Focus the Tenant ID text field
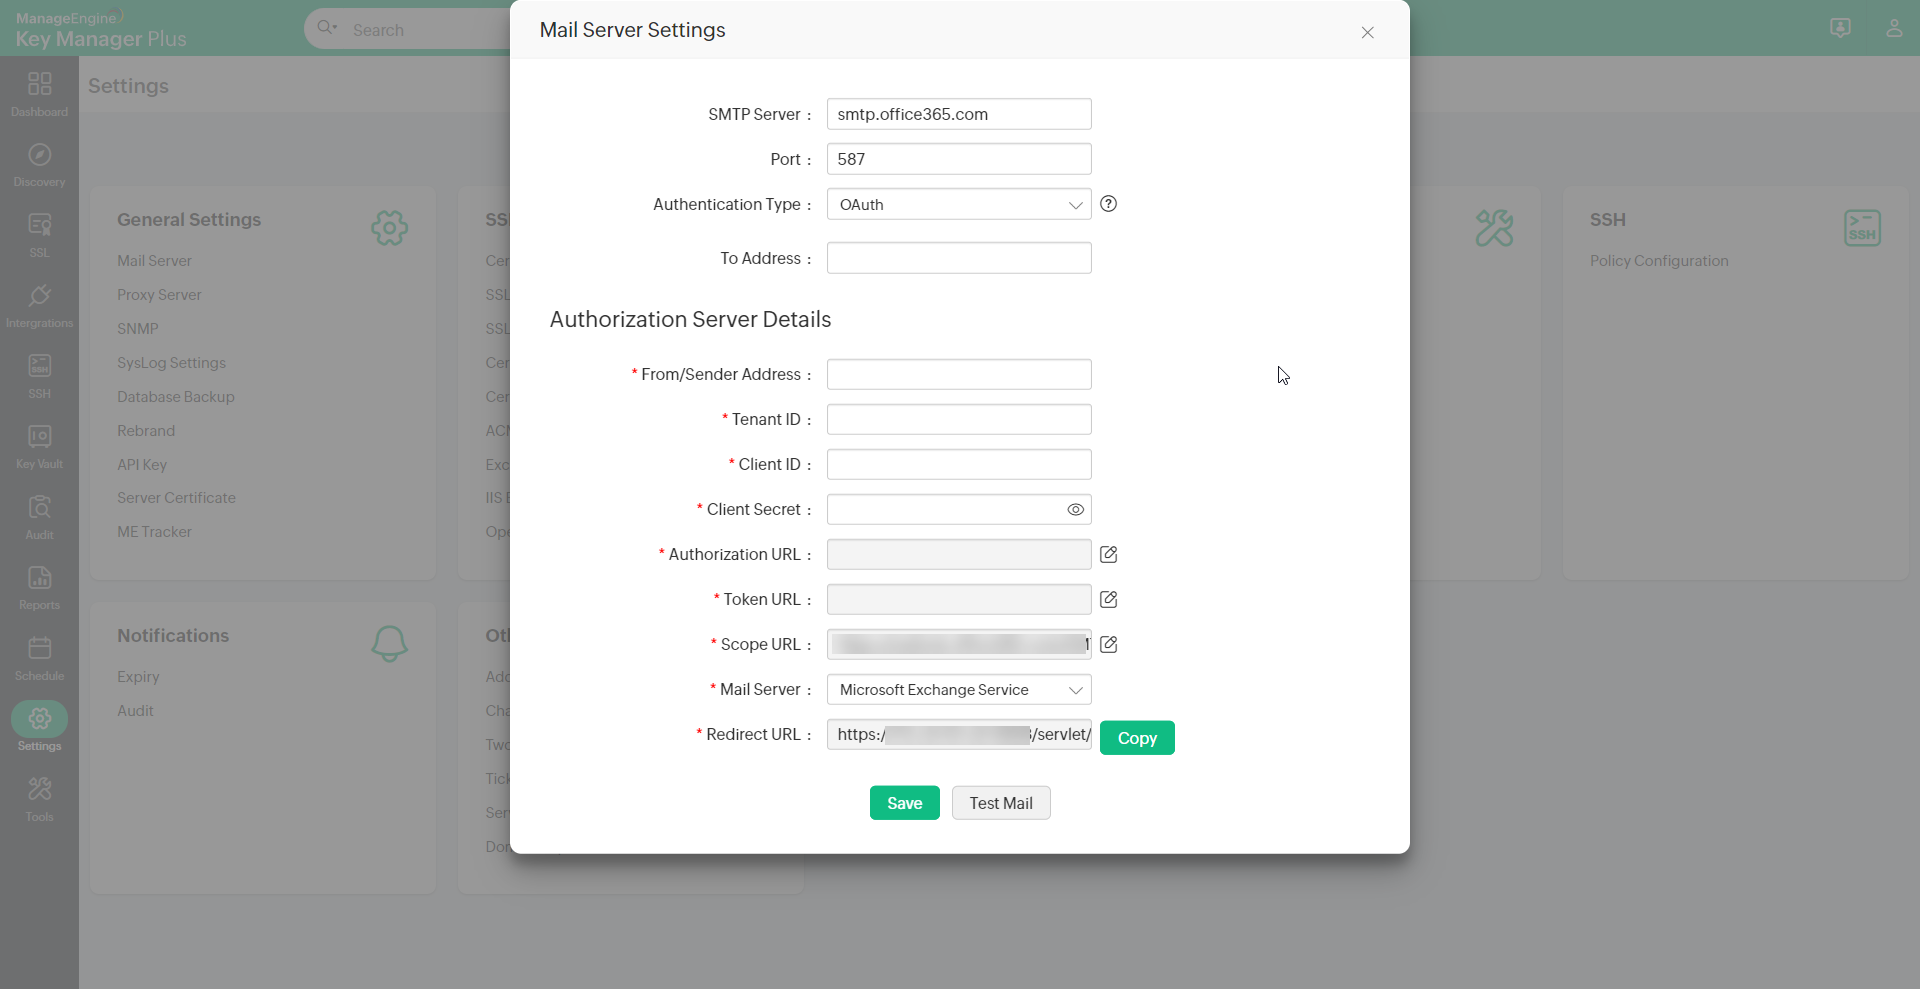Viewport: 1920px width, 989px height. (x=958, y=419)
